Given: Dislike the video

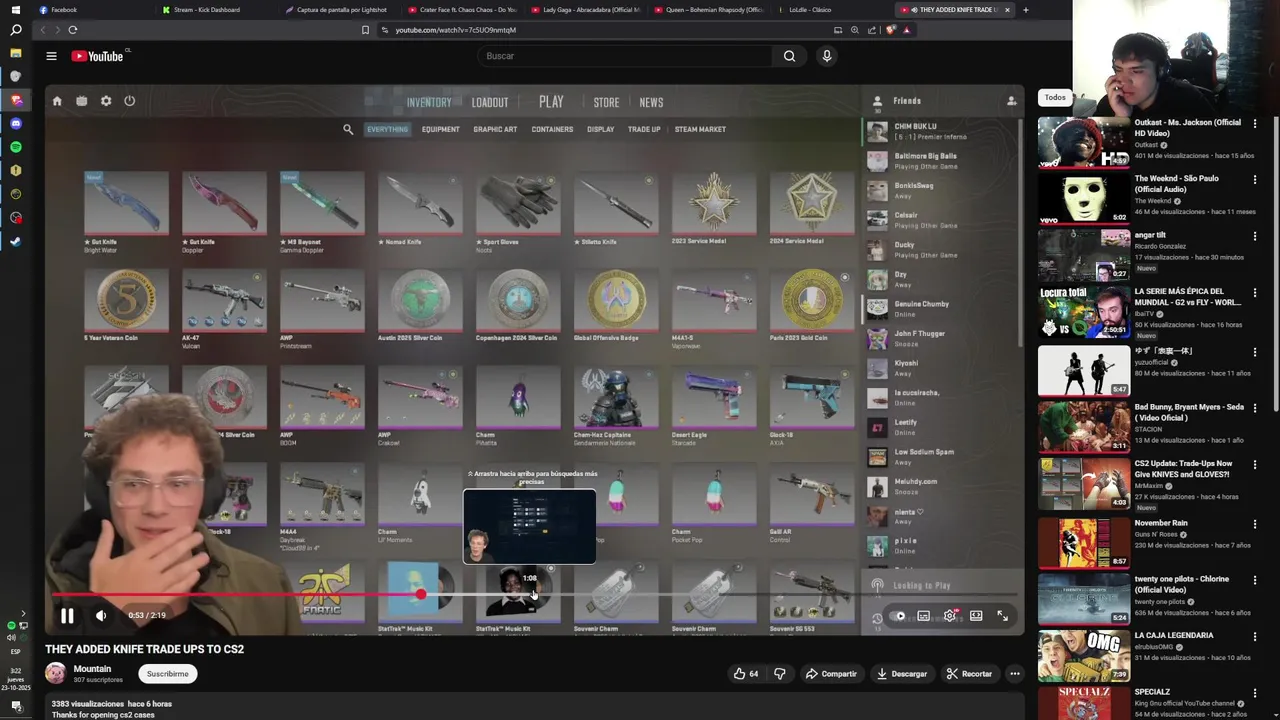Looking at the screenshot, I should tap(780, 674).
